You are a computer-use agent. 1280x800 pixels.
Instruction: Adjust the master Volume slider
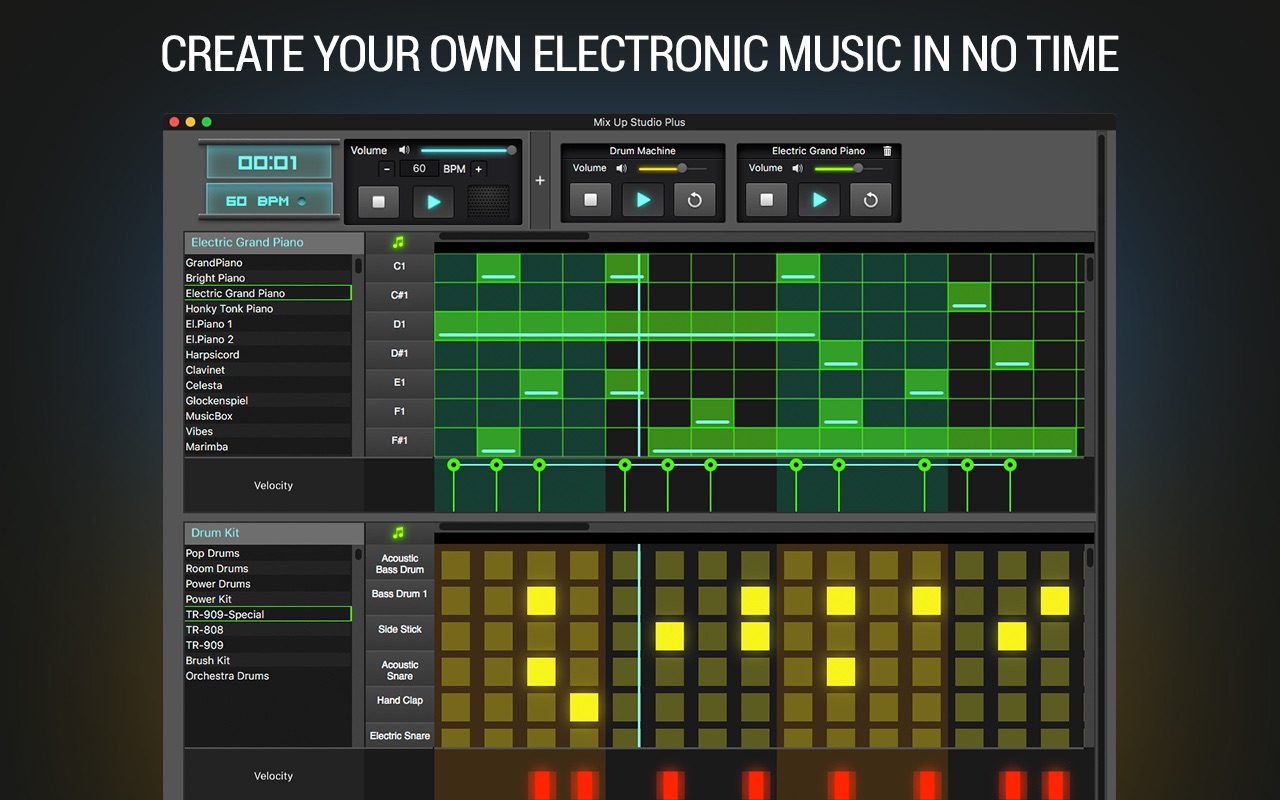pyautogui.click(x=467, y=150)
